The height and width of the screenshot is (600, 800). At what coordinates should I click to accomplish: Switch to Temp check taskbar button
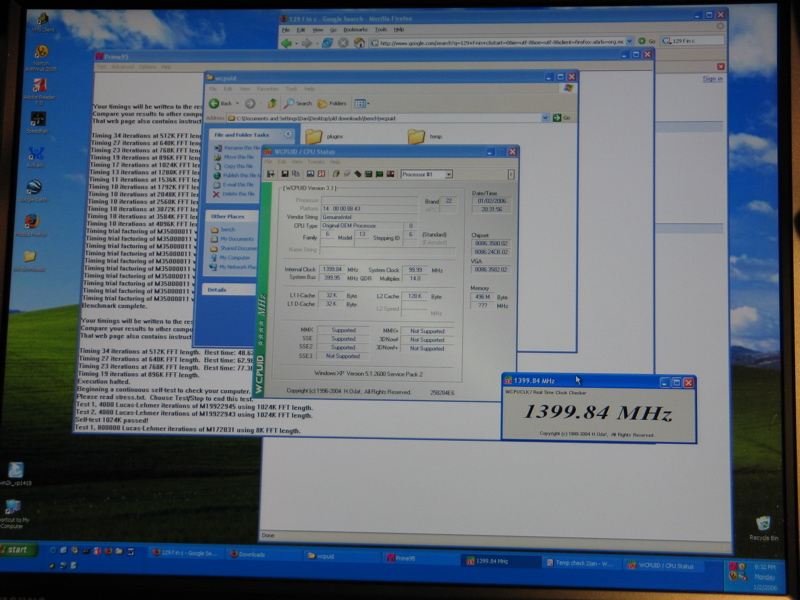pyautogui.click(x=581, y=562)
